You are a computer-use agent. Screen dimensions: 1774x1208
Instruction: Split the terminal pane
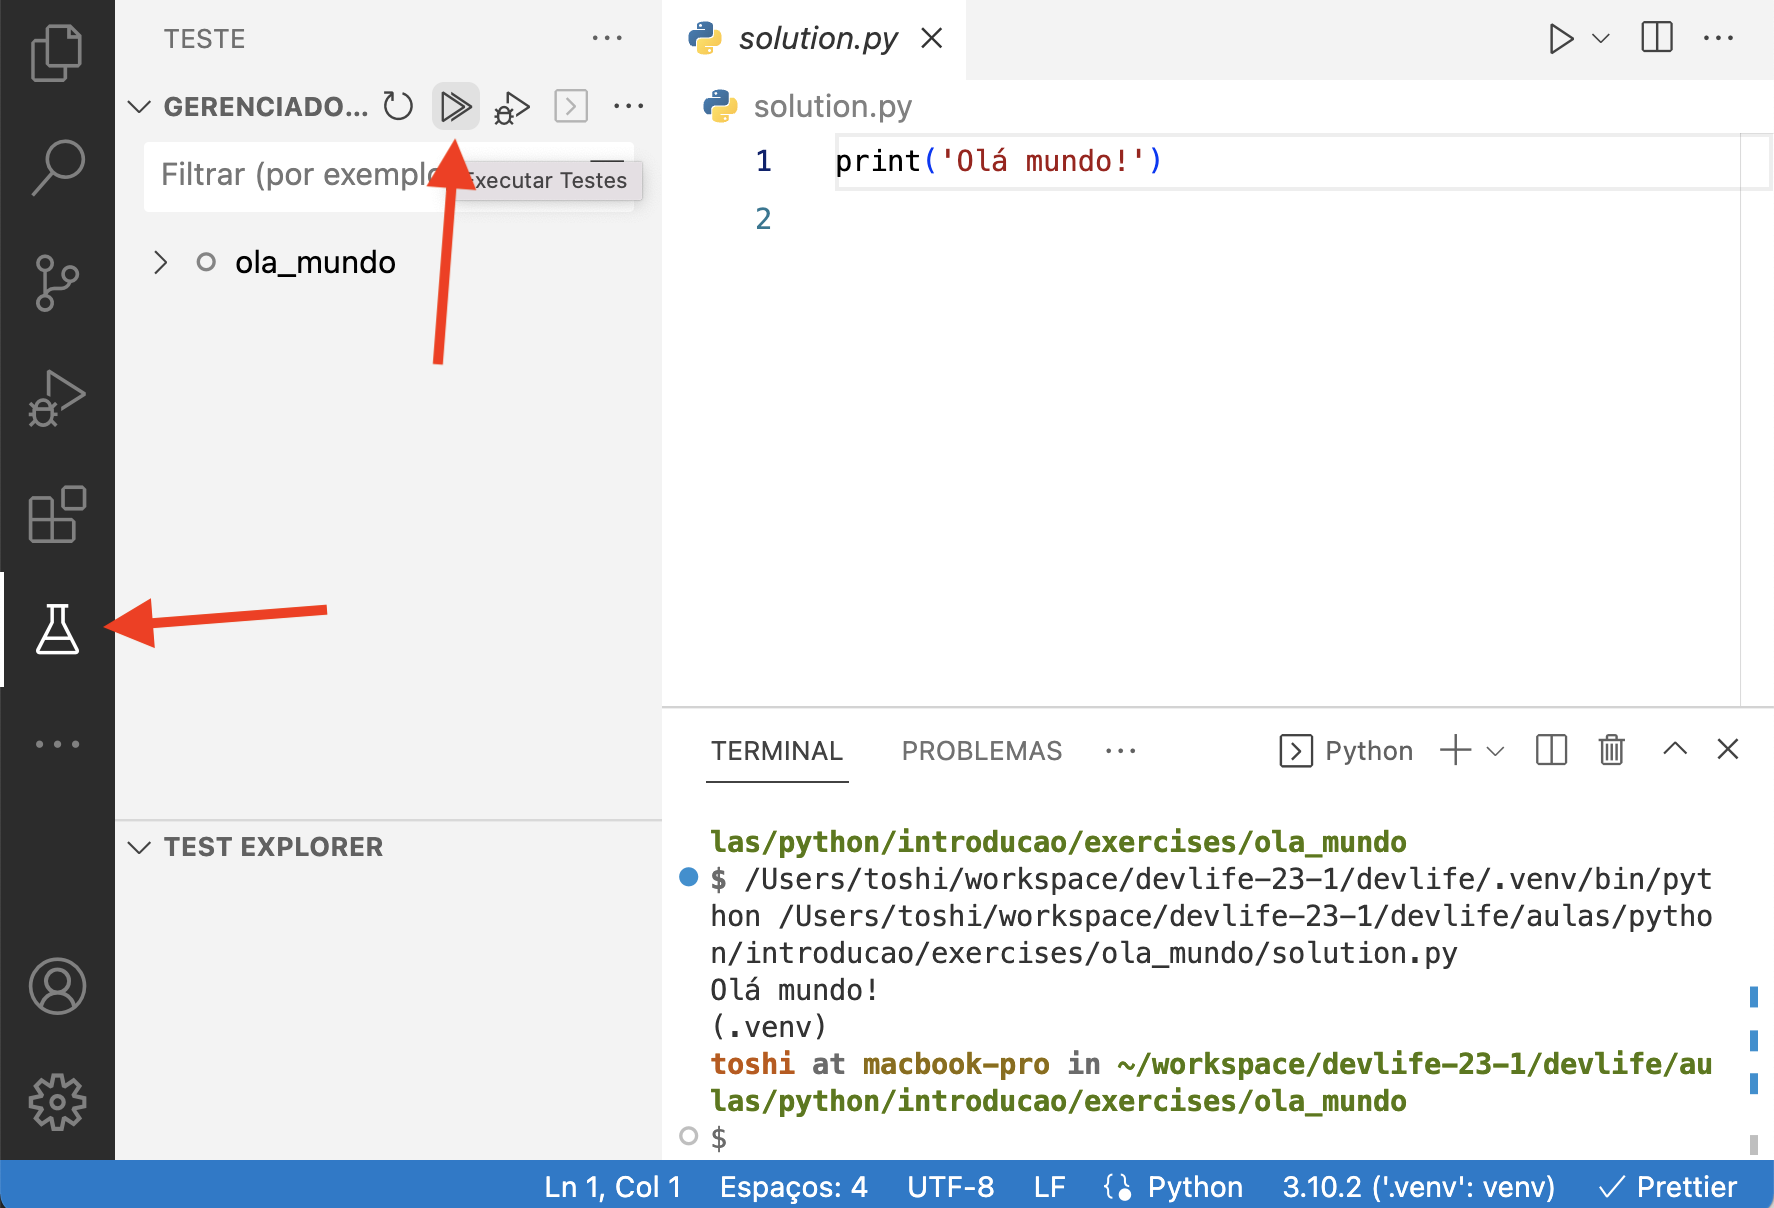(x=1551, y=750)
